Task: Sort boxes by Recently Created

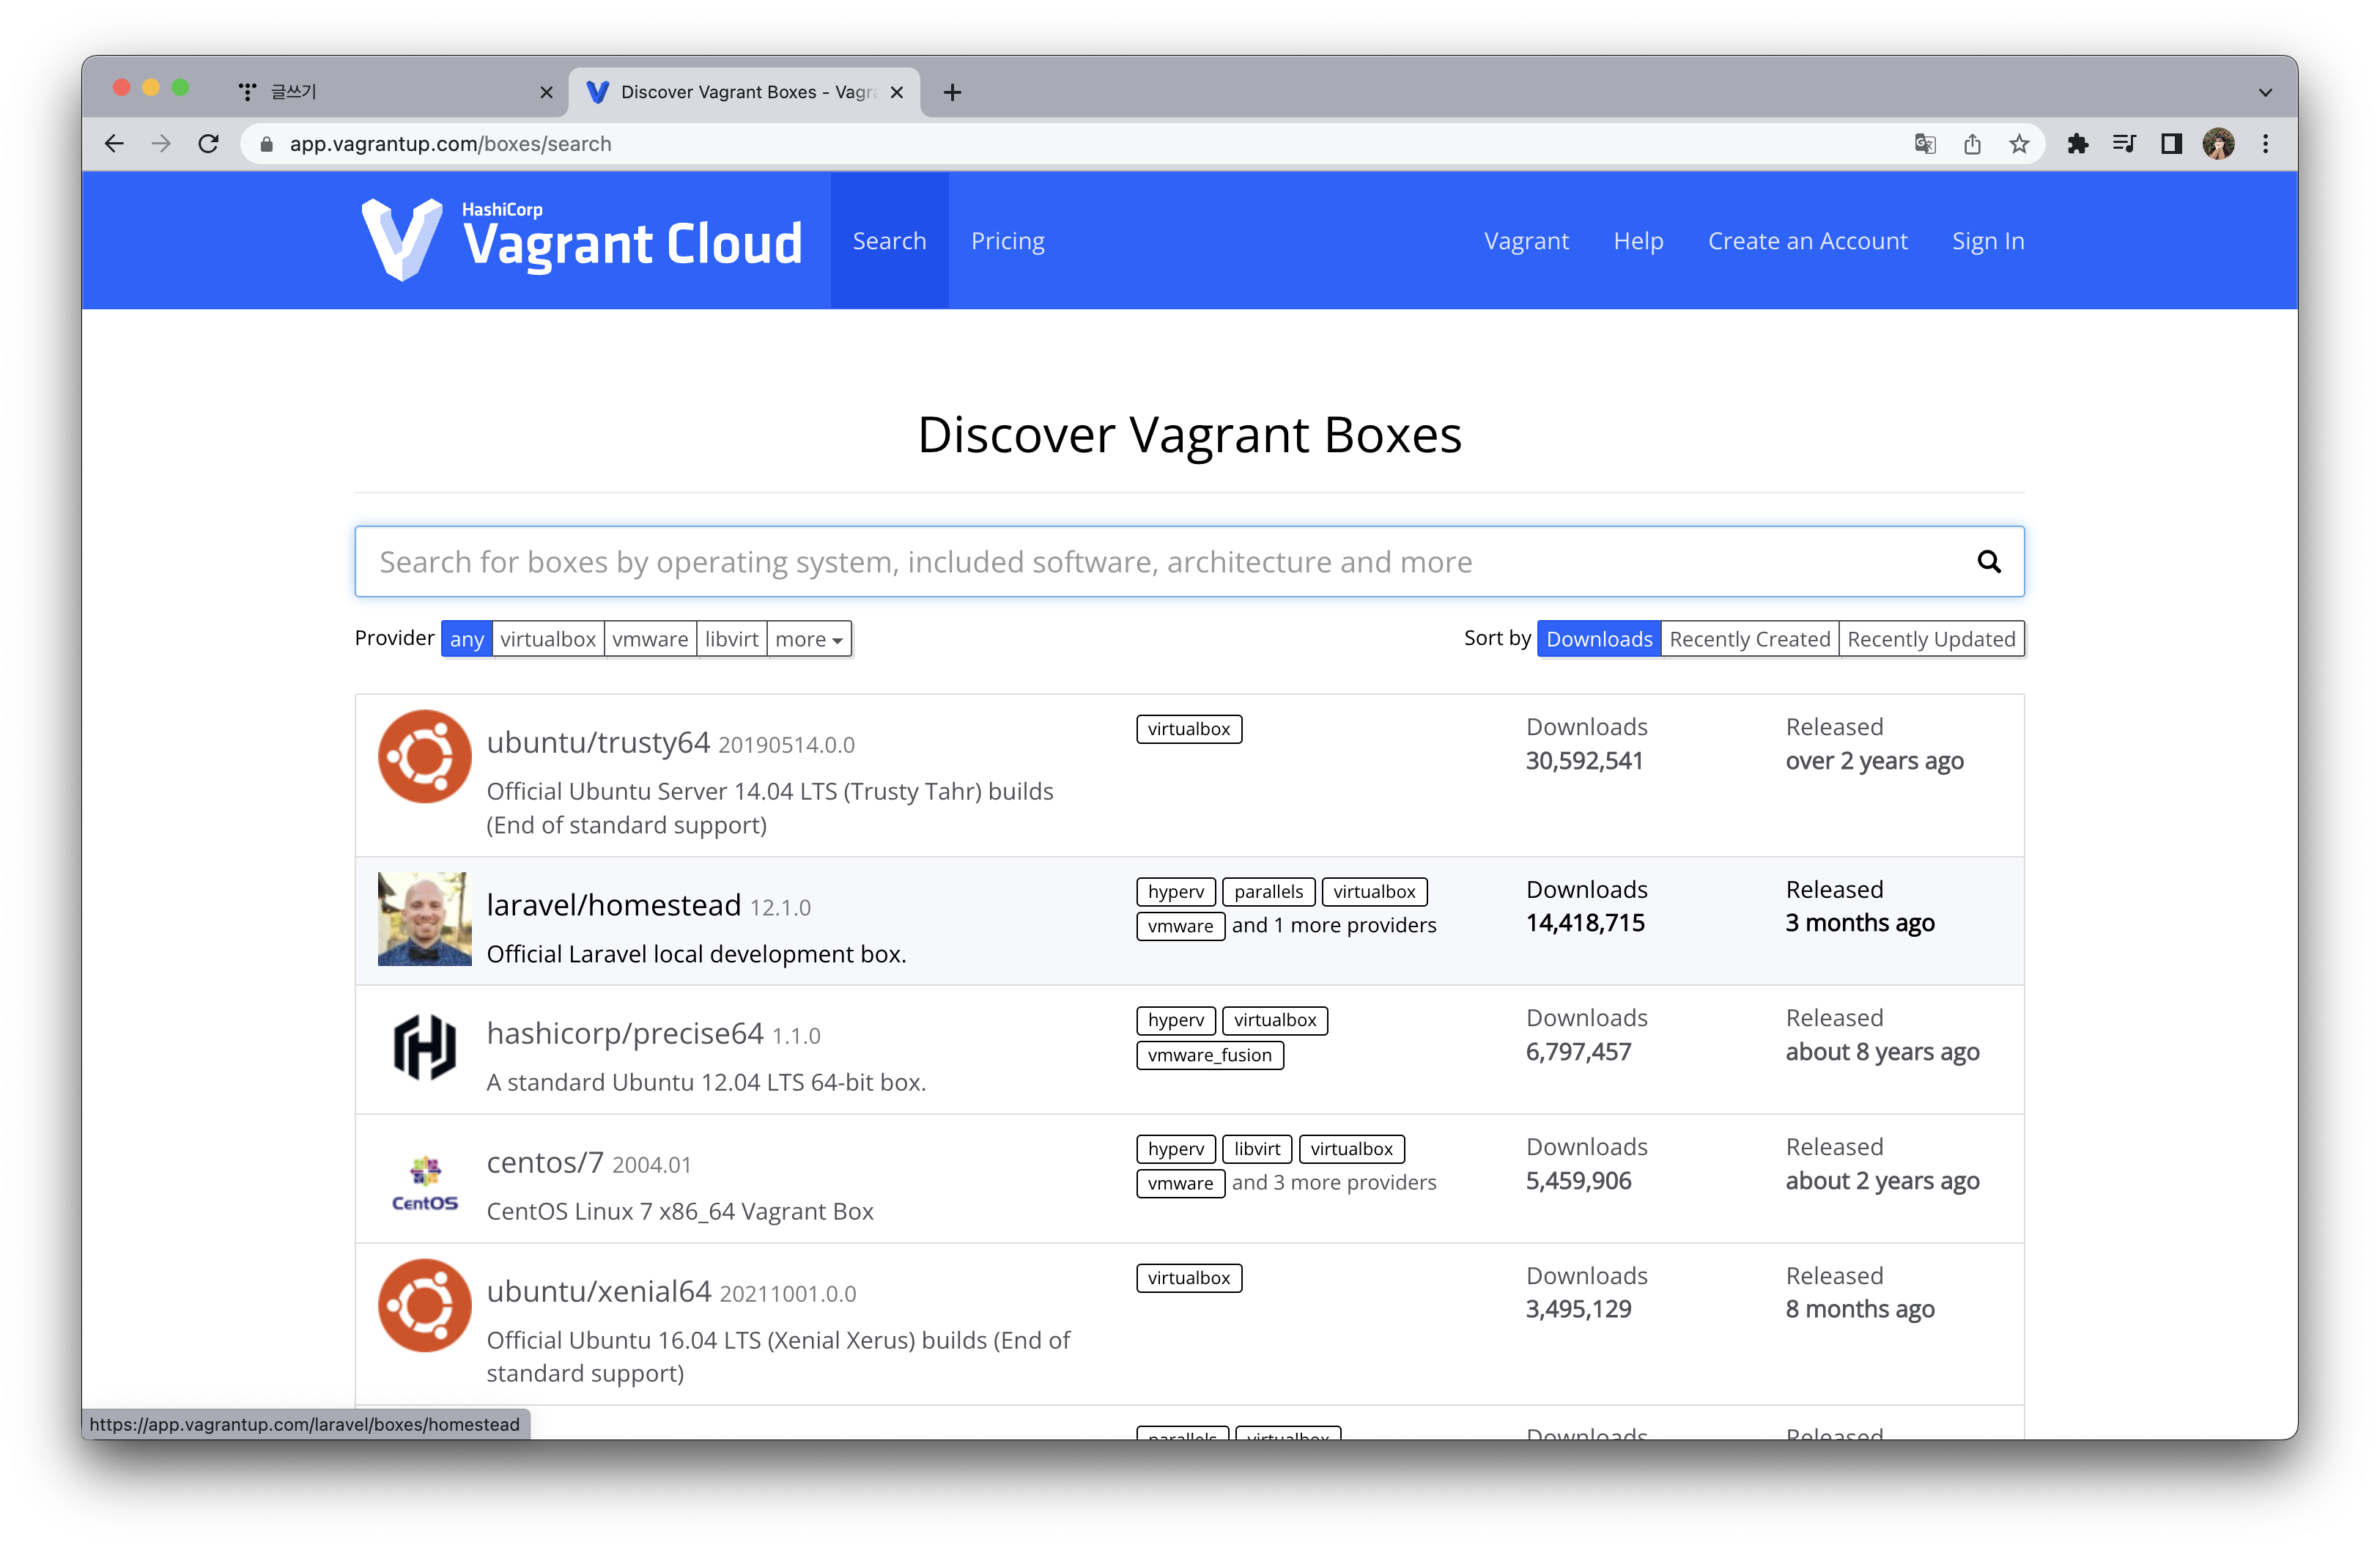Action: click(x=1749, y=639)
